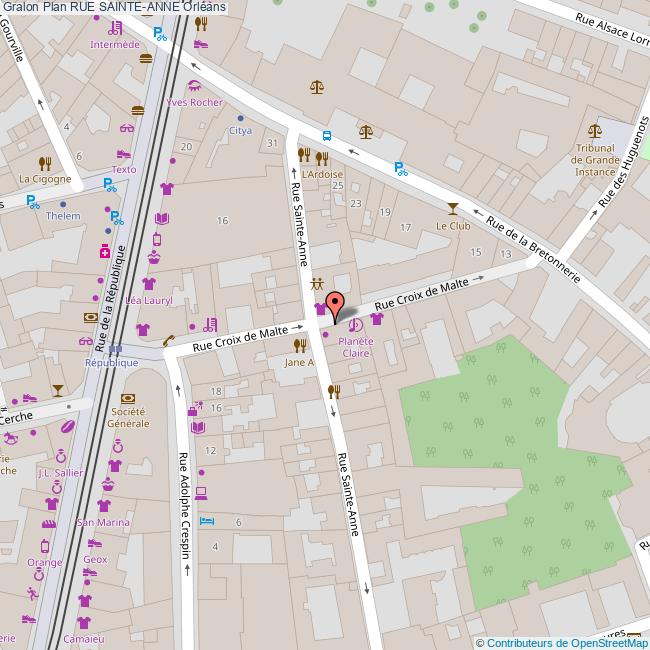650x650 pixels.
Task: Select the bicycle parking icon on Rue de la Bretonnerie
Action: pos(401,169)
